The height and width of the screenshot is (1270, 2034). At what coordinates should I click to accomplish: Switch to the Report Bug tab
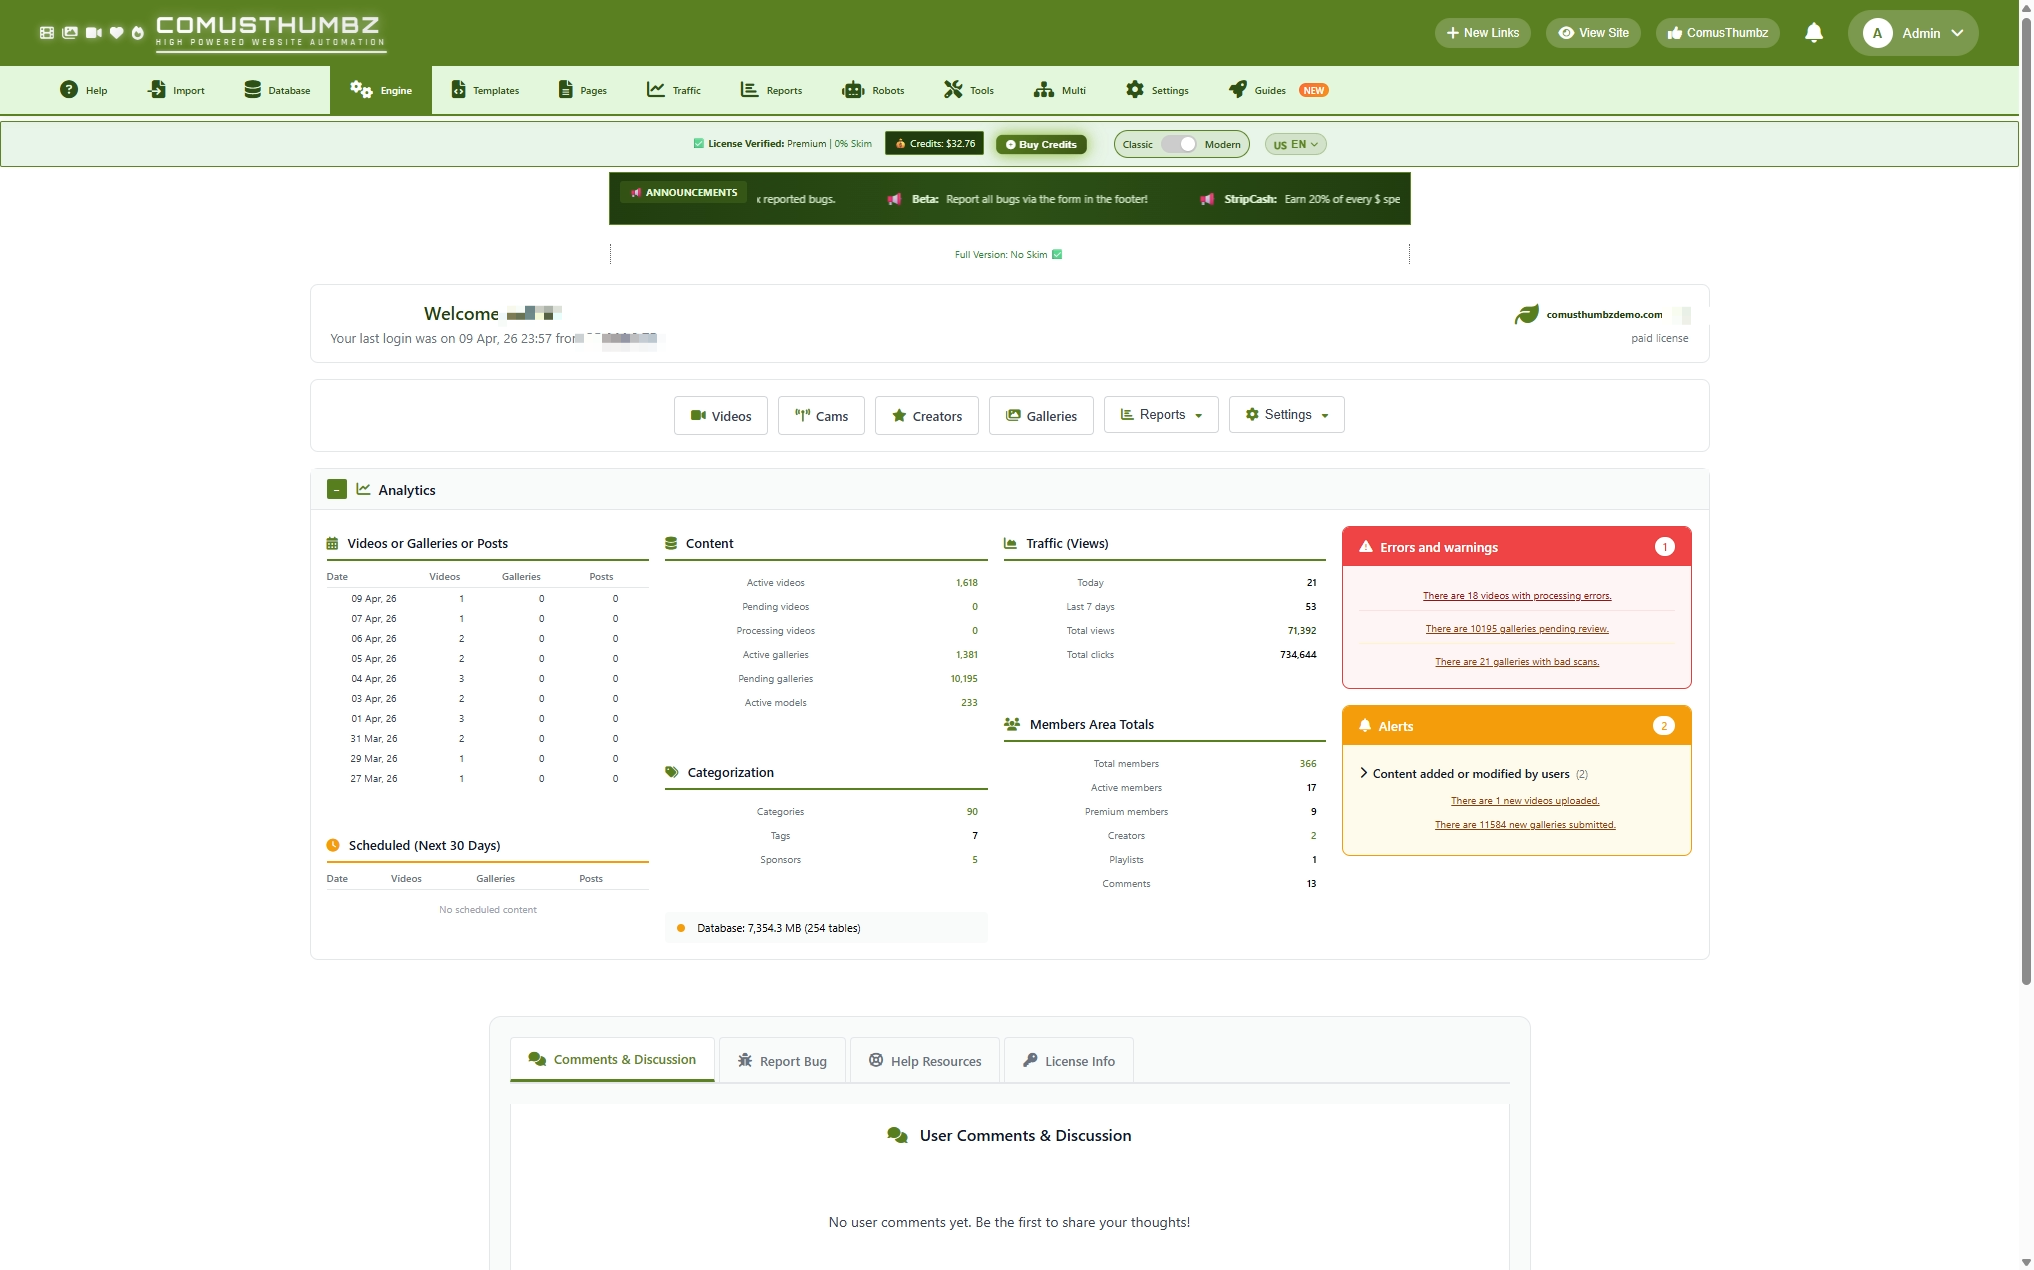click(x=782, y=1061)
